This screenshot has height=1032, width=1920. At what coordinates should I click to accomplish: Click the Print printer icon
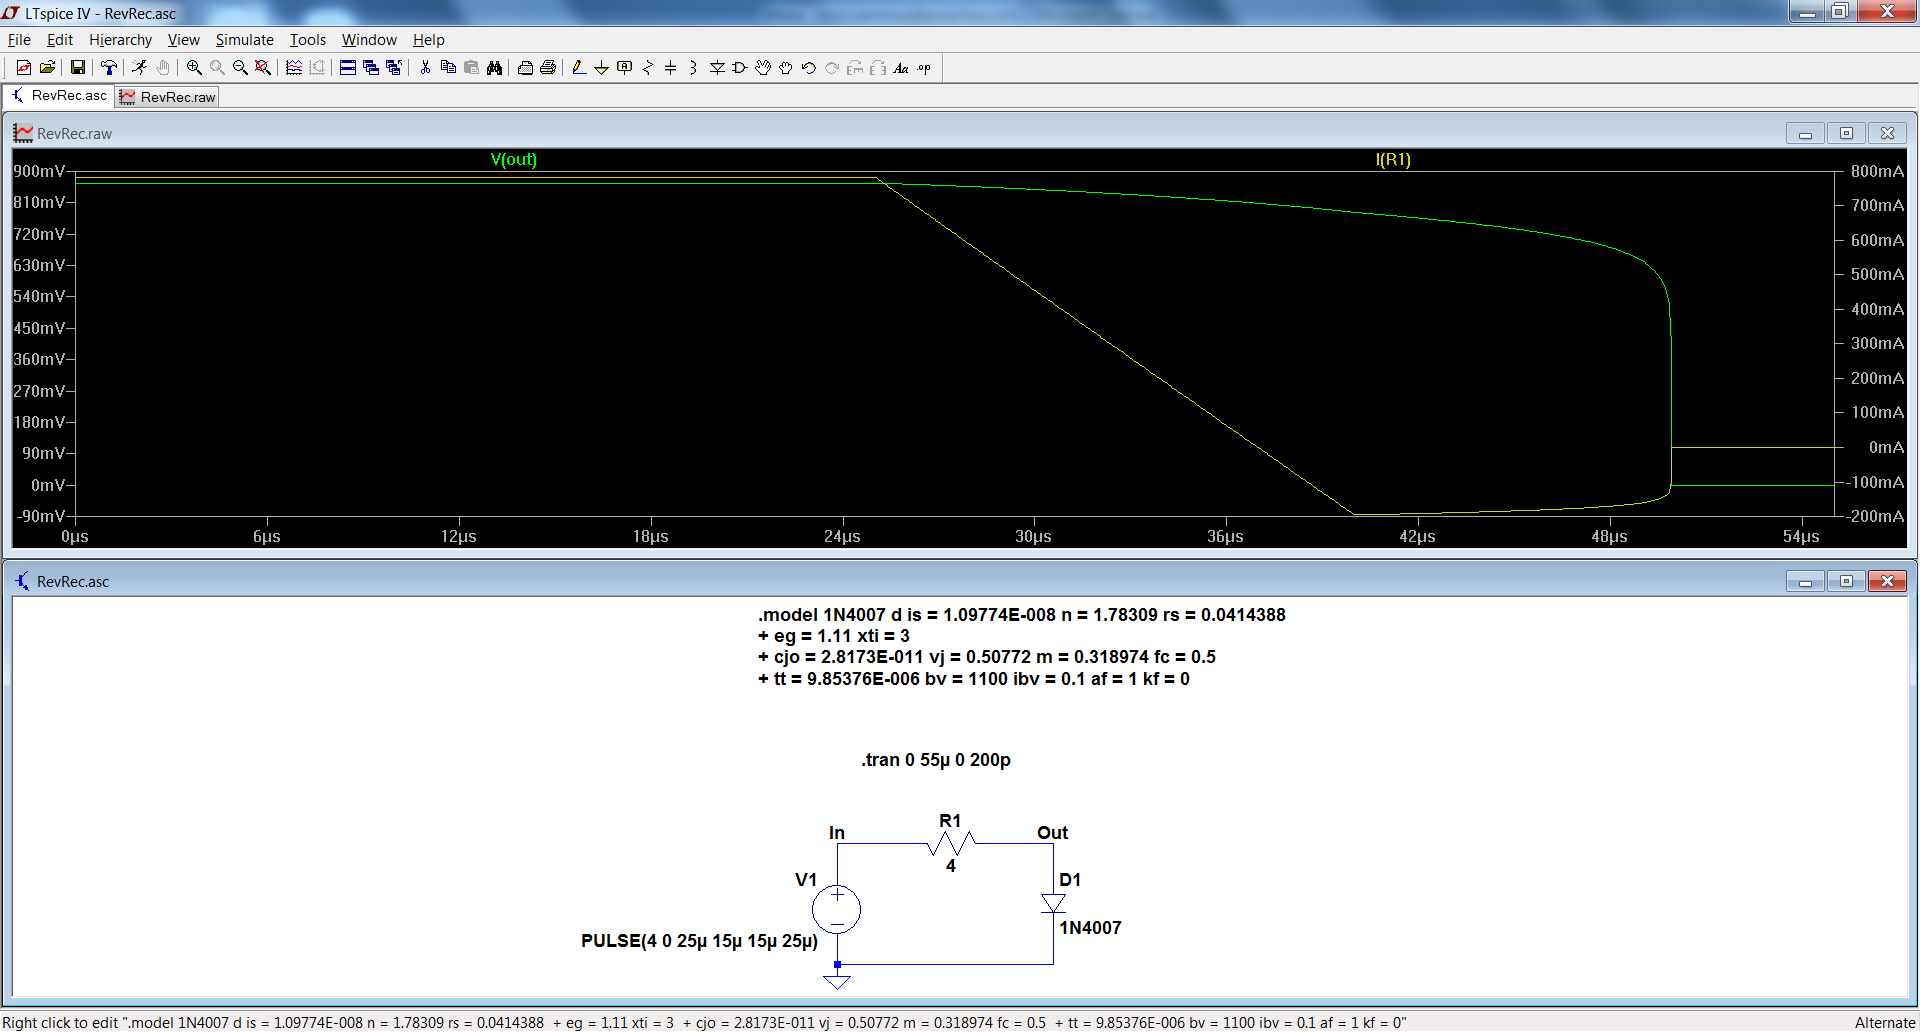coord(548,68)
